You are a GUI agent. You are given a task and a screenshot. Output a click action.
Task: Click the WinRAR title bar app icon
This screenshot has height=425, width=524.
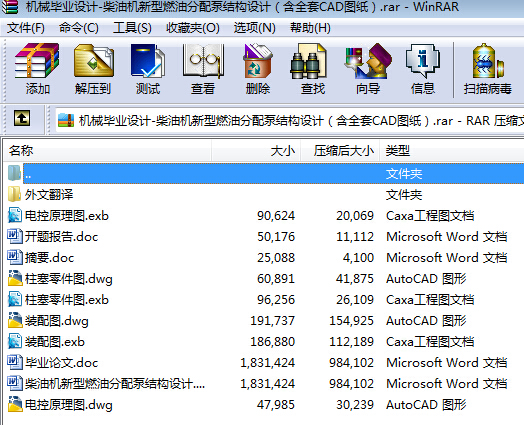point(9,7)
